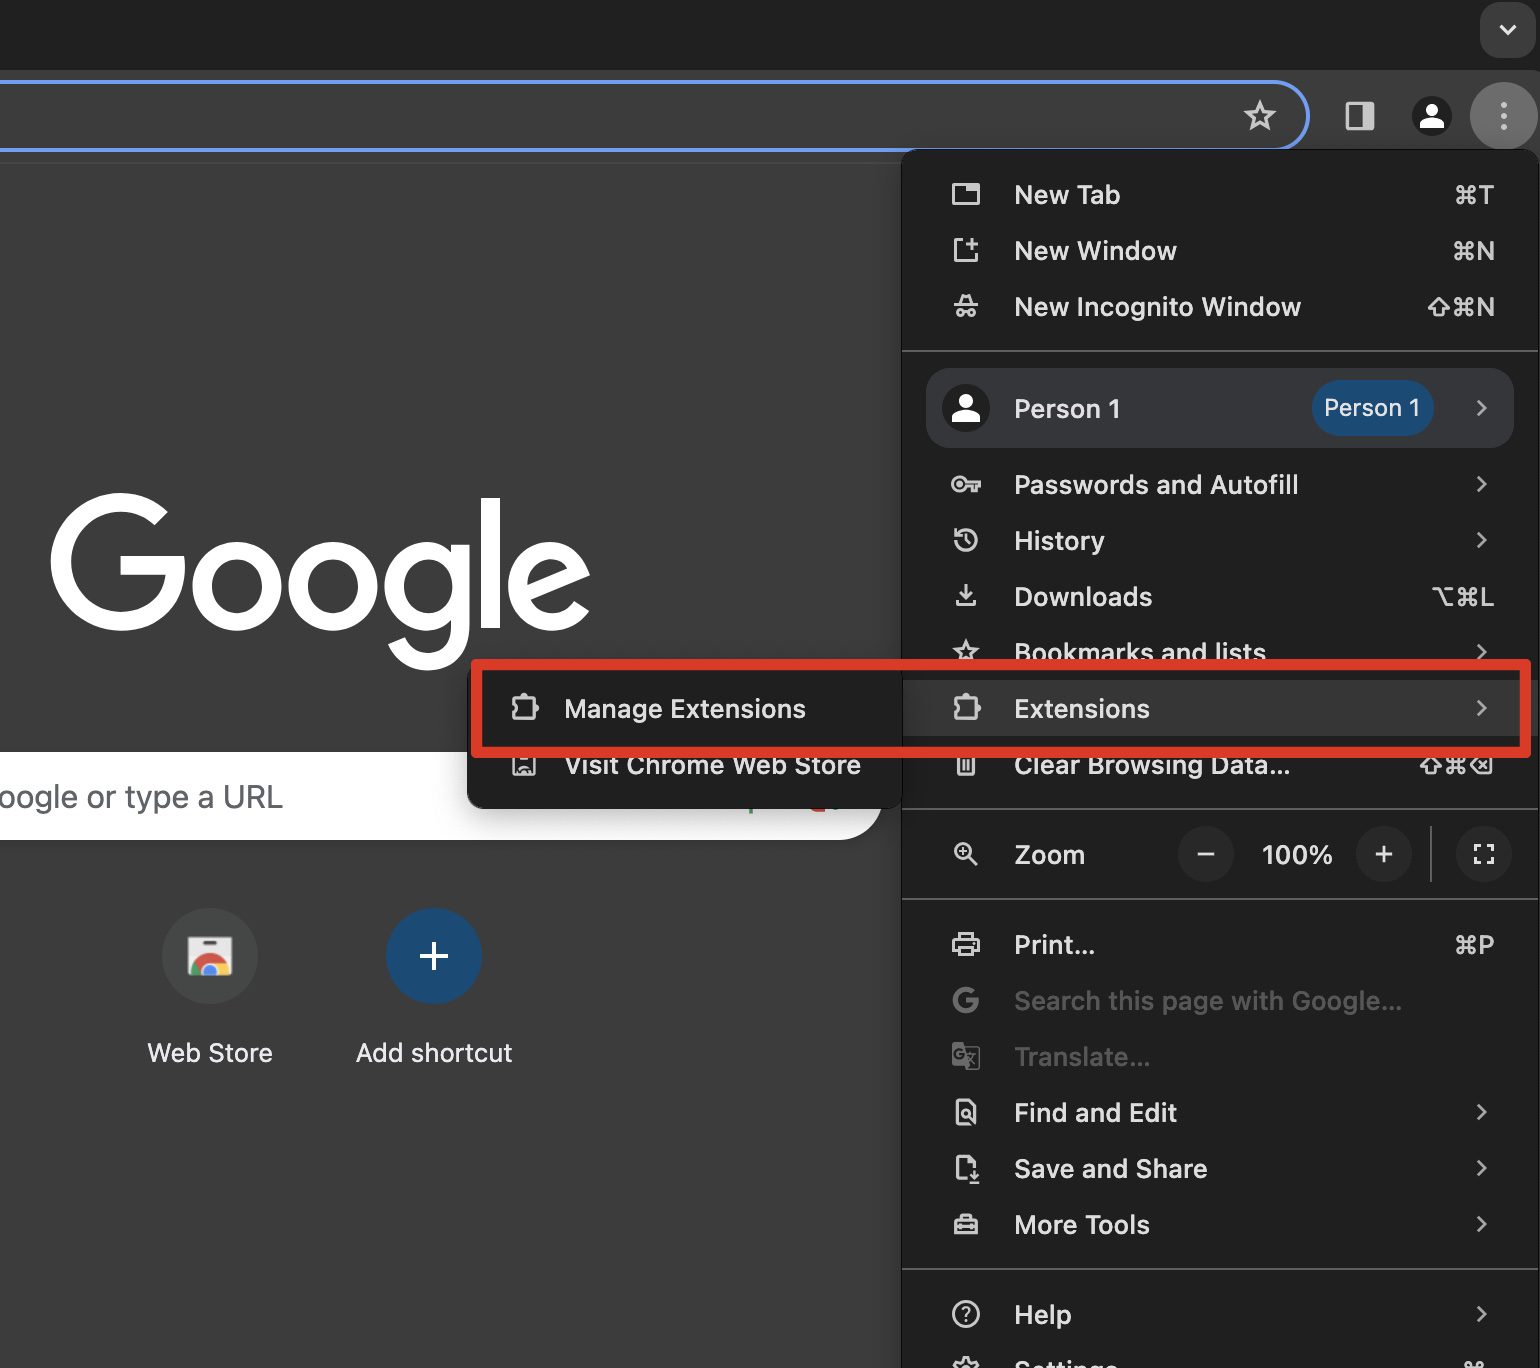Click the bookmark star icon in address bar
1540x1368 pixels.
pos(1259,116)
